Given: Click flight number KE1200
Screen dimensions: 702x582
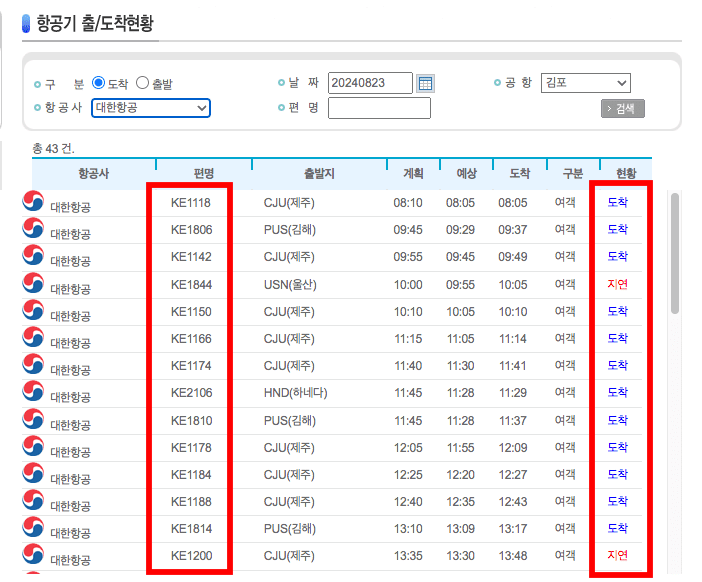Looking at the screenshot, I should click(192, 556).
